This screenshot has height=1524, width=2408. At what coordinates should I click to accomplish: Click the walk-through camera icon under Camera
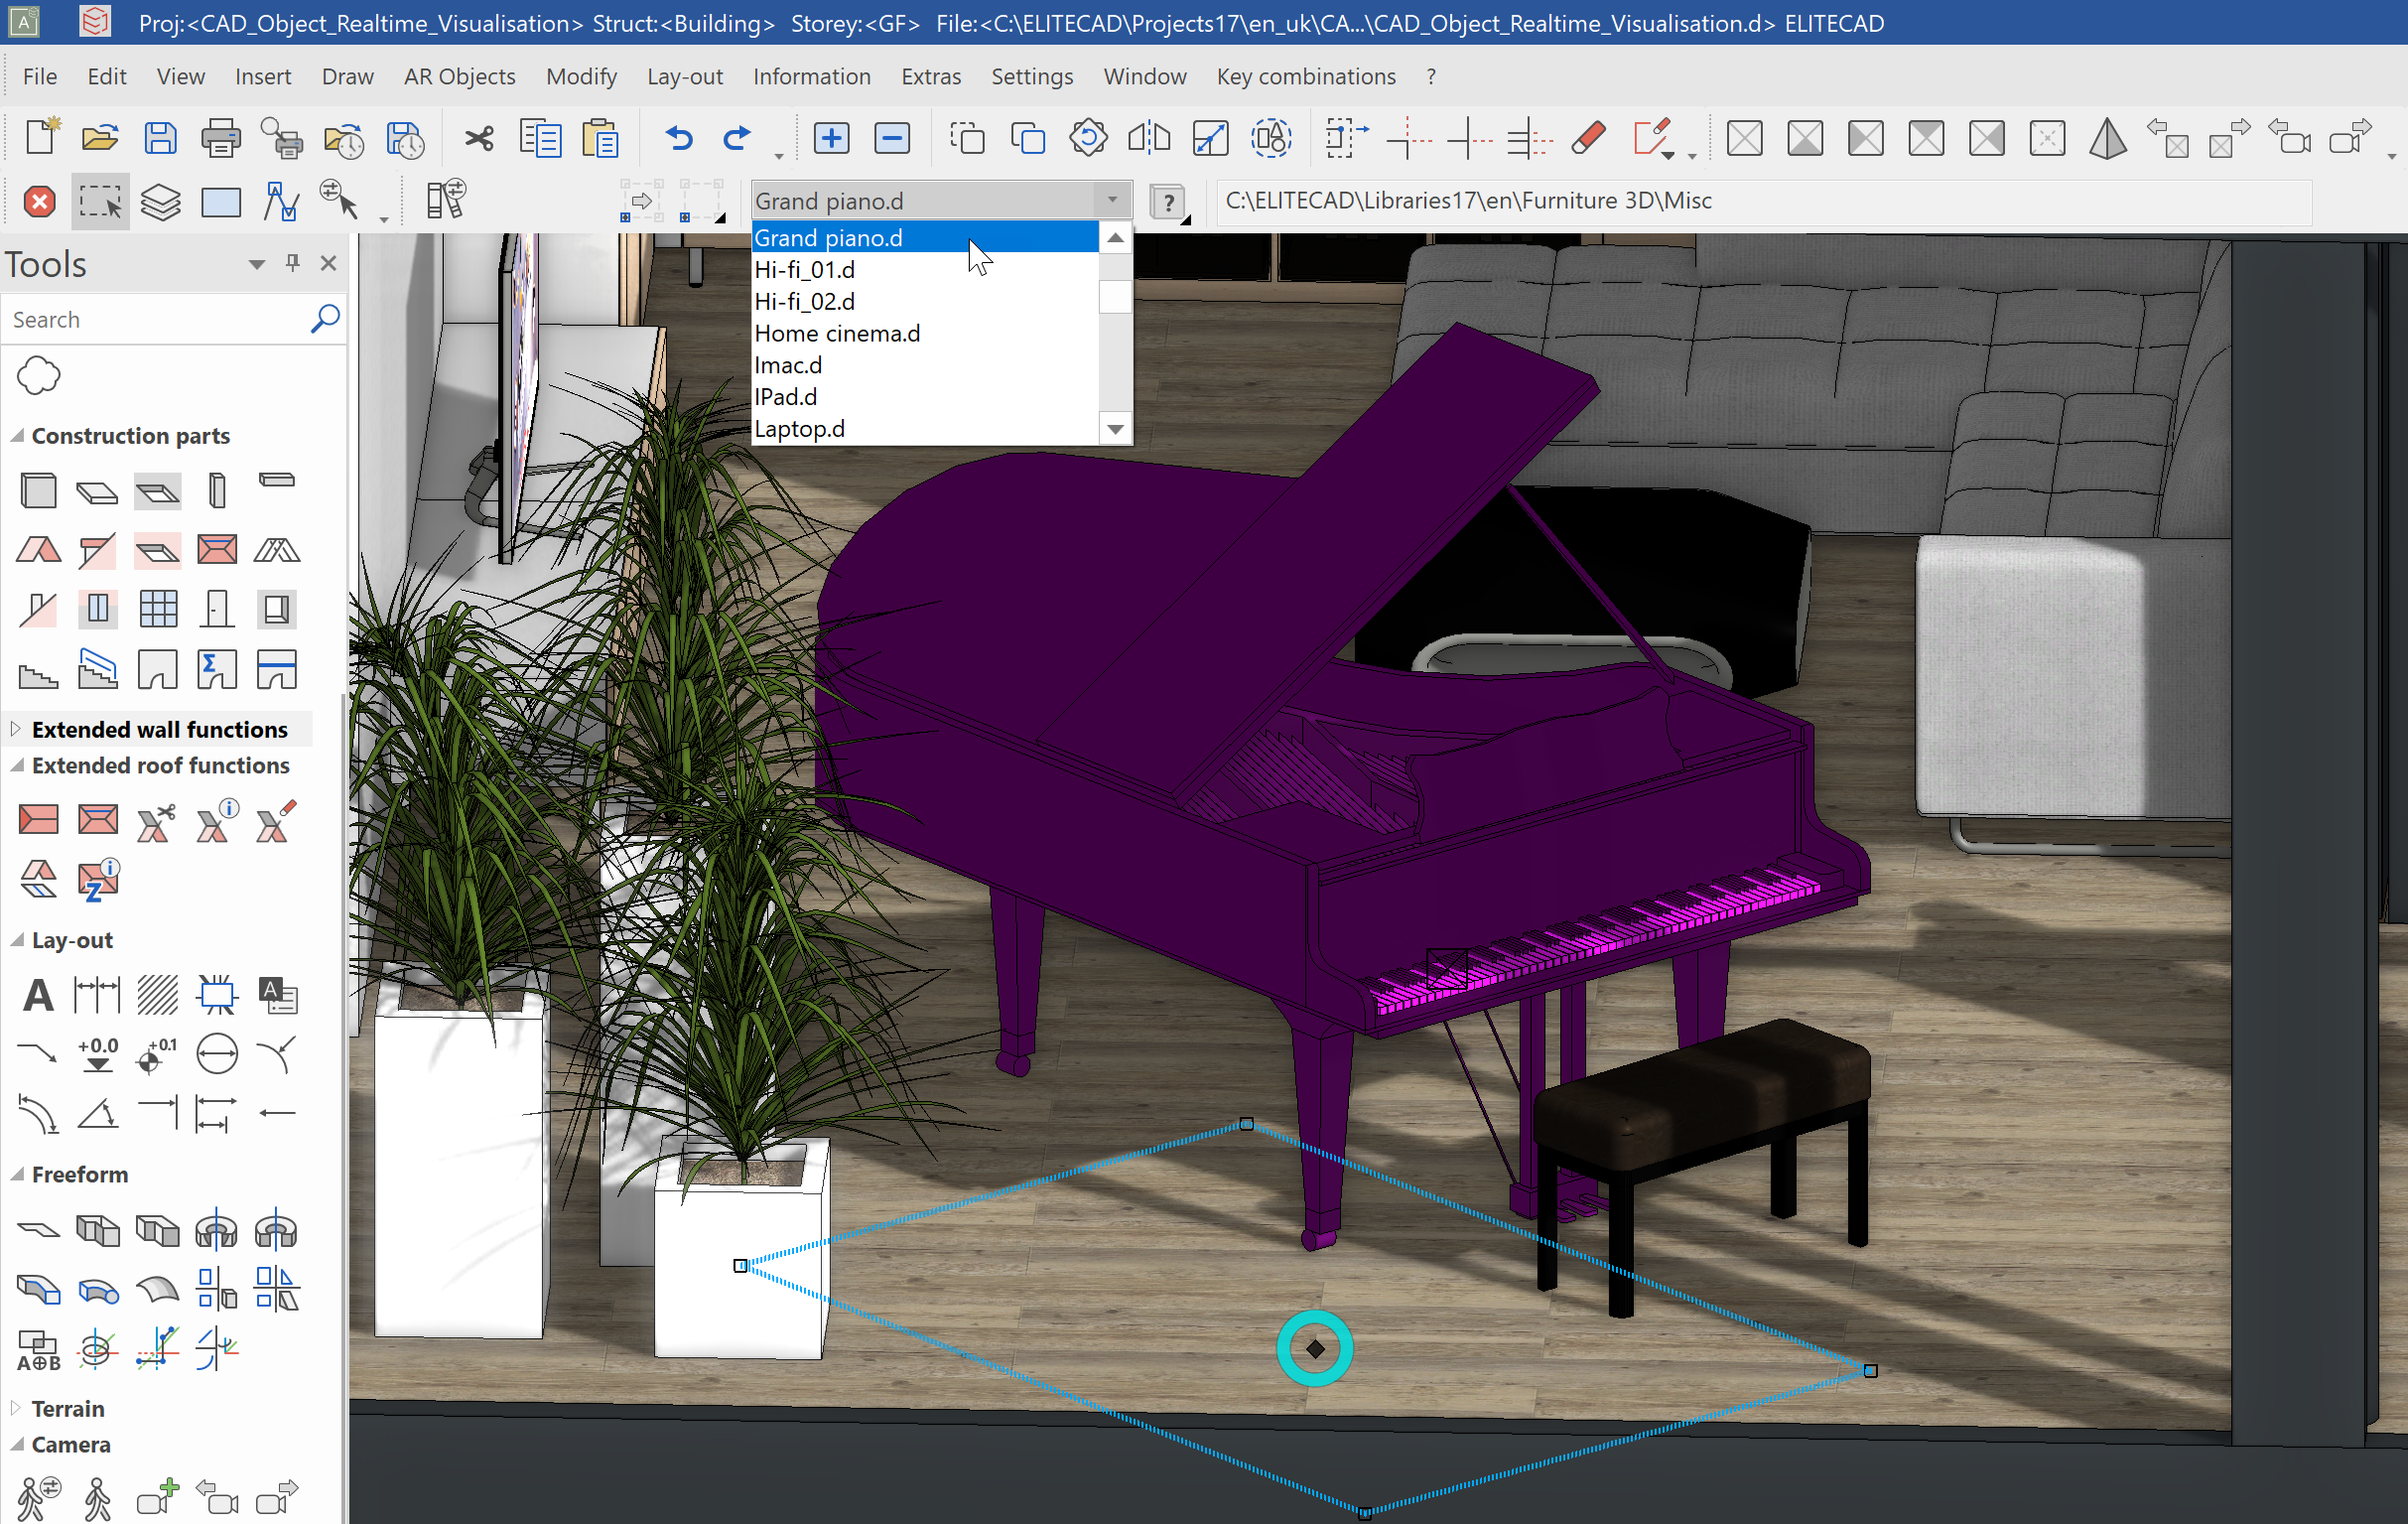pyautogui.click(x=97, y=1496)
